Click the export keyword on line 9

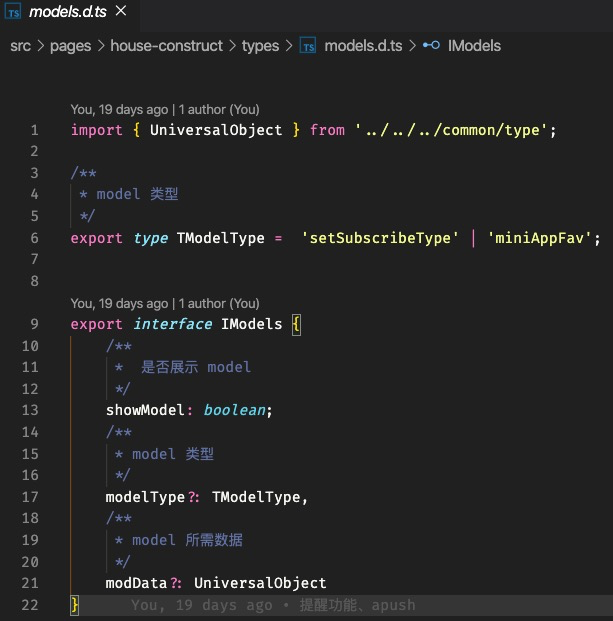[97, 324]
